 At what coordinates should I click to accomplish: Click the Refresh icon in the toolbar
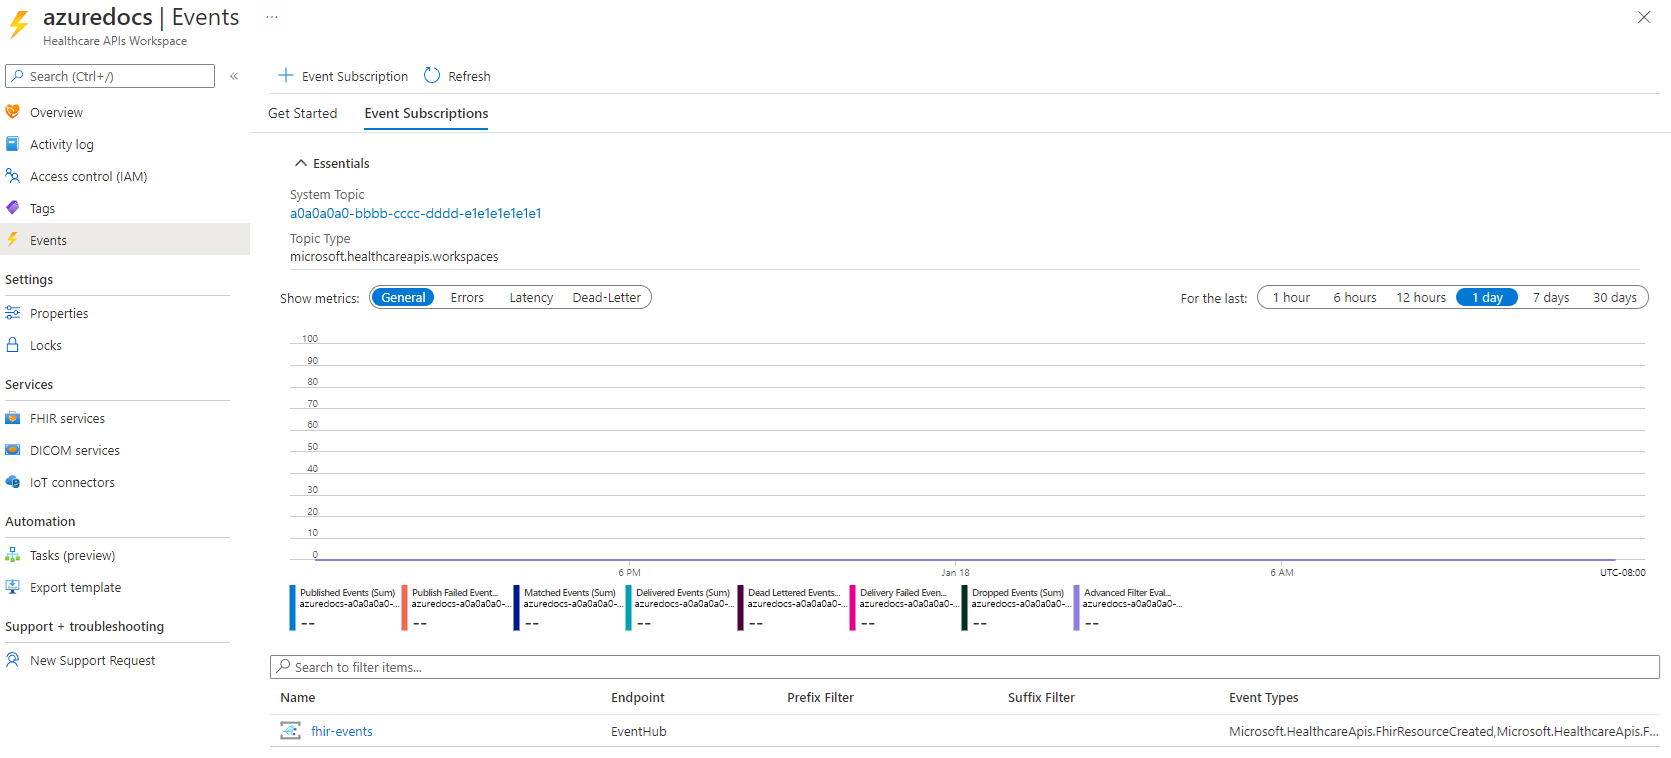[432, 76]
